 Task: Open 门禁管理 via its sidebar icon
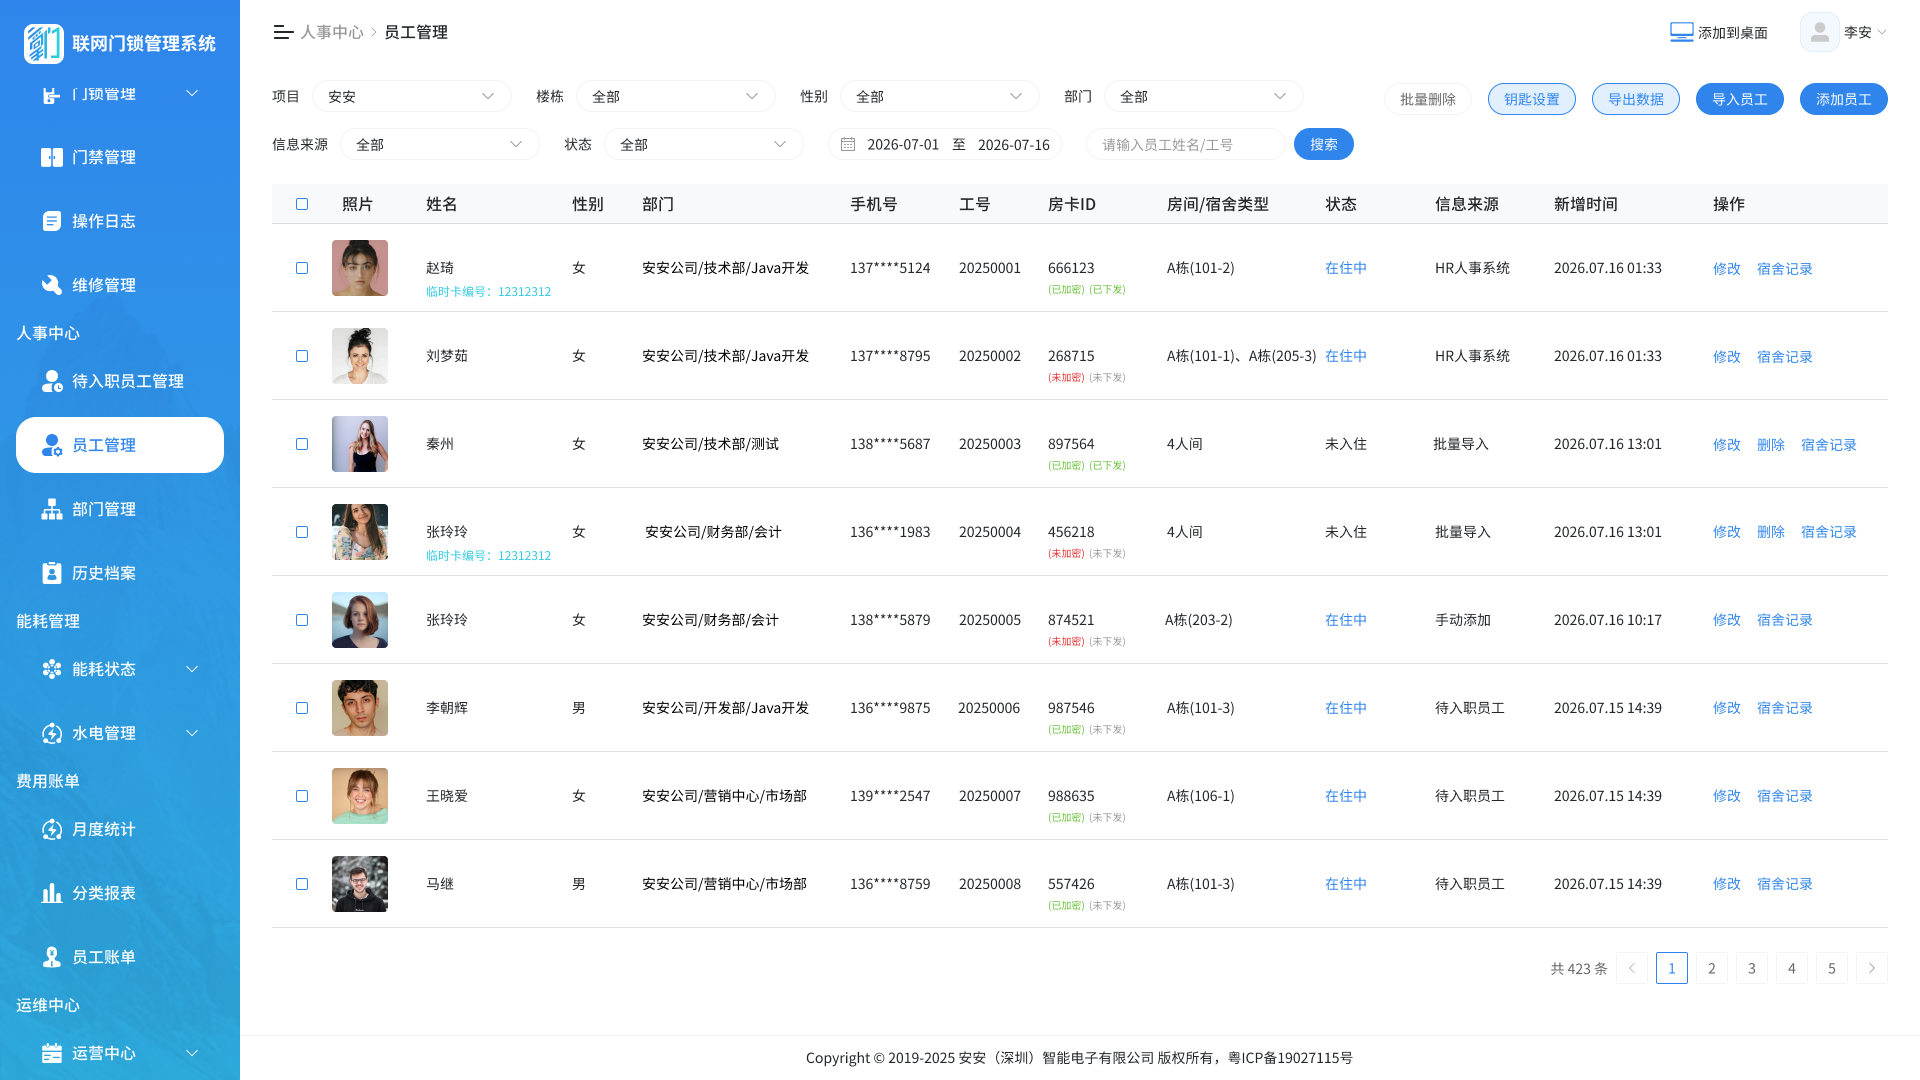(x=52, y=157)
